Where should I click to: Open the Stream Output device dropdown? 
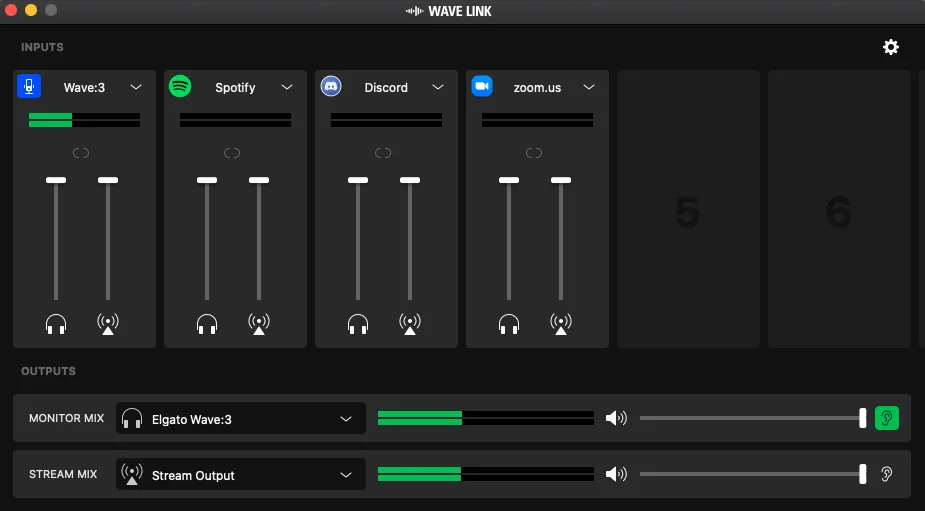click(346, 475)
